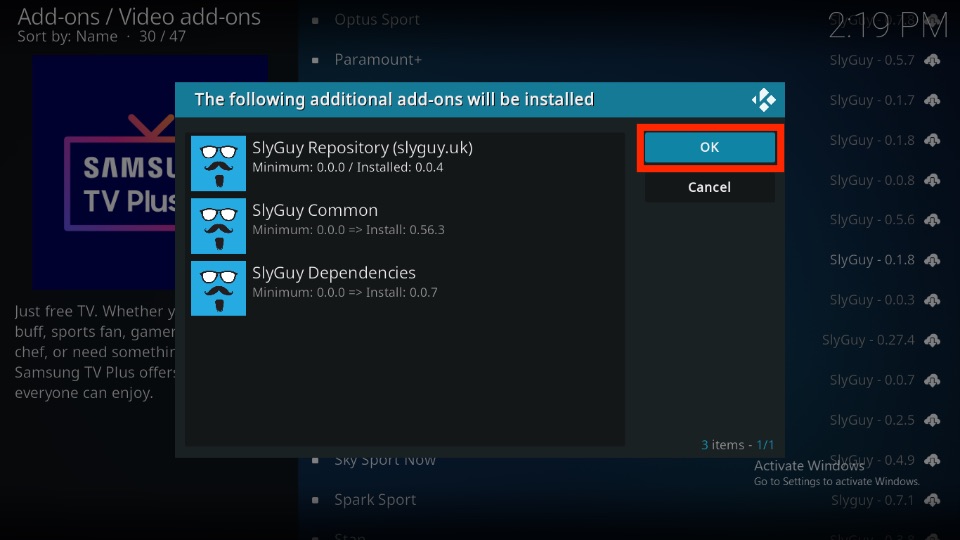Image resolution: width=960 pixels, height=540 pixels.
Task: Click the SlyGuy Repository avatar icon
Action: (218, 163)
